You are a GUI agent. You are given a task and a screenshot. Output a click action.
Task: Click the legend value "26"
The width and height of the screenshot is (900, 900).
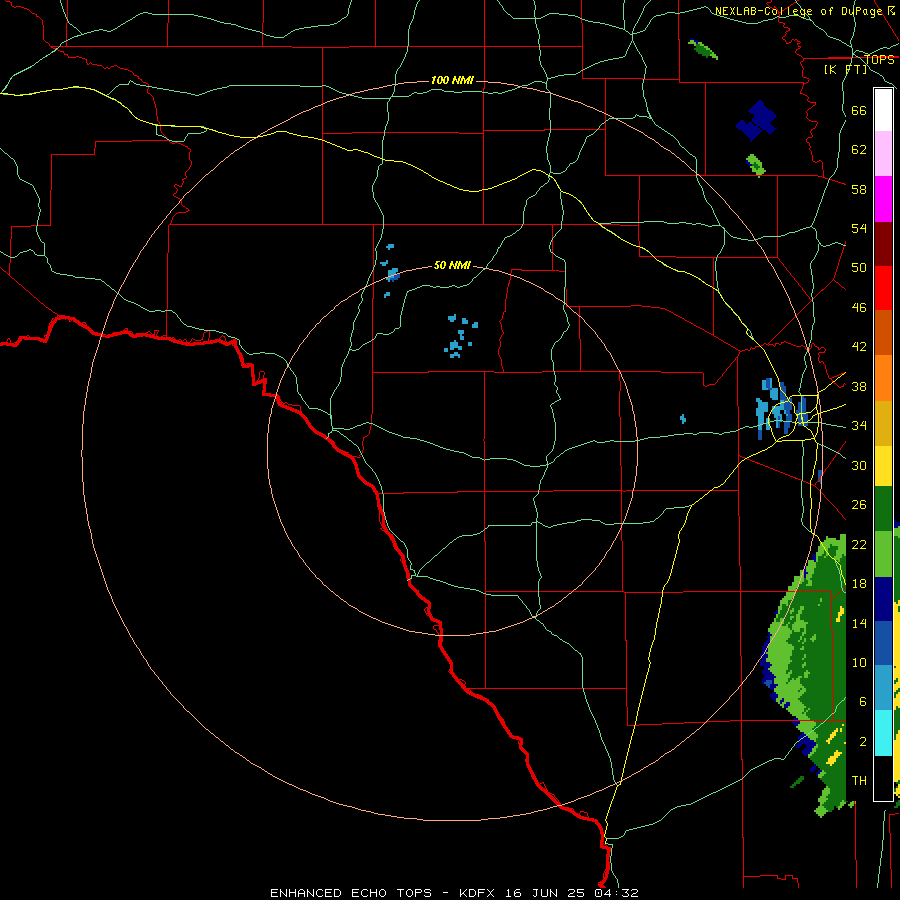(859, 505)
